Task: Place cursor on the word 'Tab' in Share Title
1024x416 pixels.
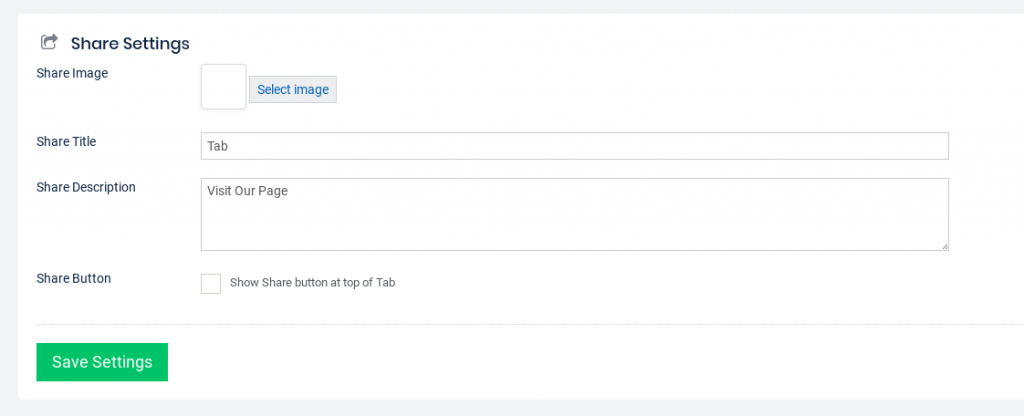Action: [x=218, y=146]
